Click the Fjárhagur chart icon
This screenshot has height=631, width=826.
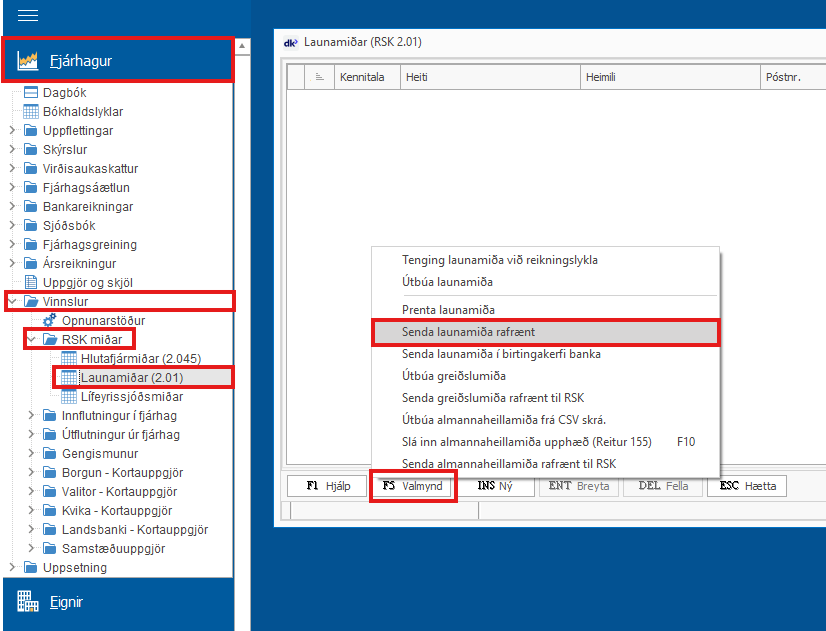click(28, 61)
